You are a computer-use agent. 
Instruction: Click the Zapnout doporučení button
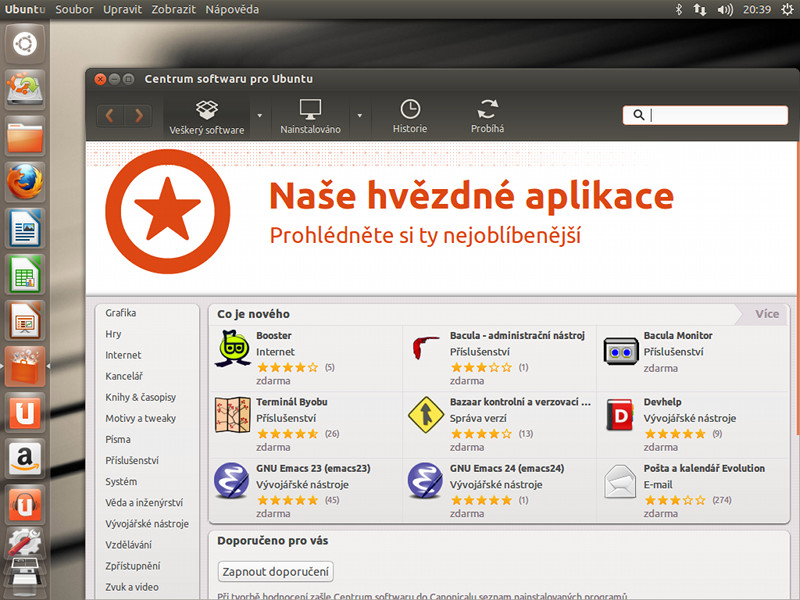[x=276, y=571]
